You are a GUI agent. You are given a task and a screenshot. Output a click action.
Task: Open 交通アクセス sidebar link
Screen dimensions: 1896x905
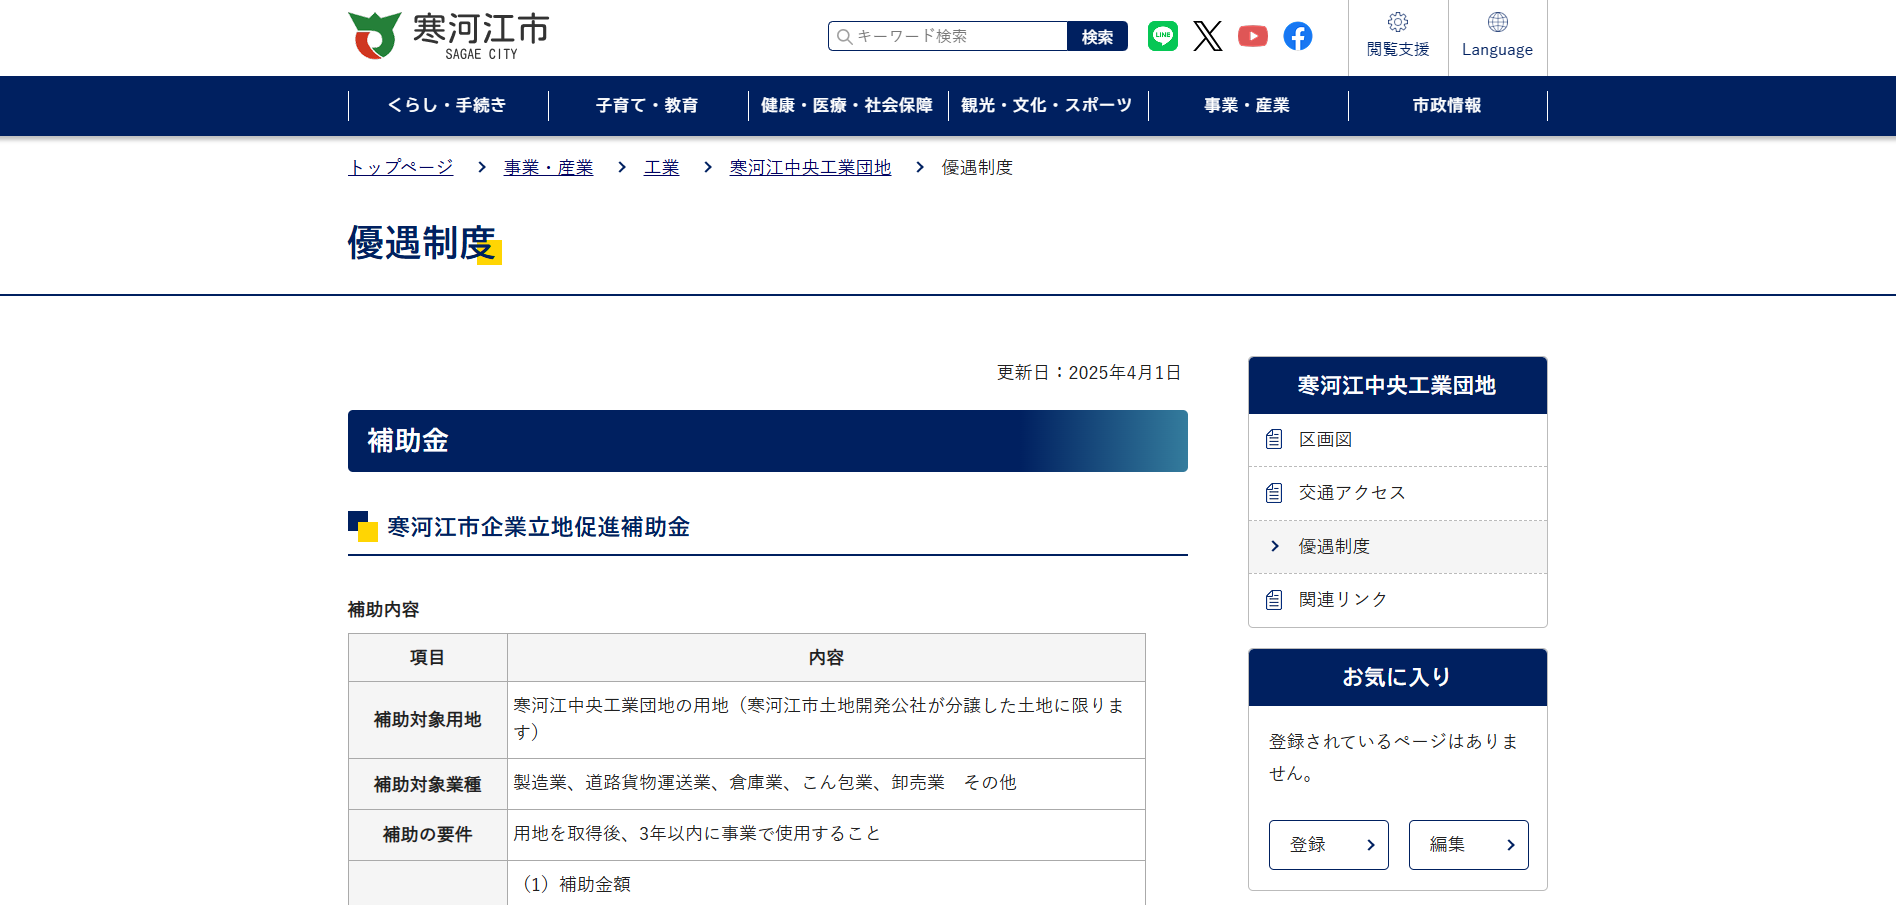(1398, 493)
